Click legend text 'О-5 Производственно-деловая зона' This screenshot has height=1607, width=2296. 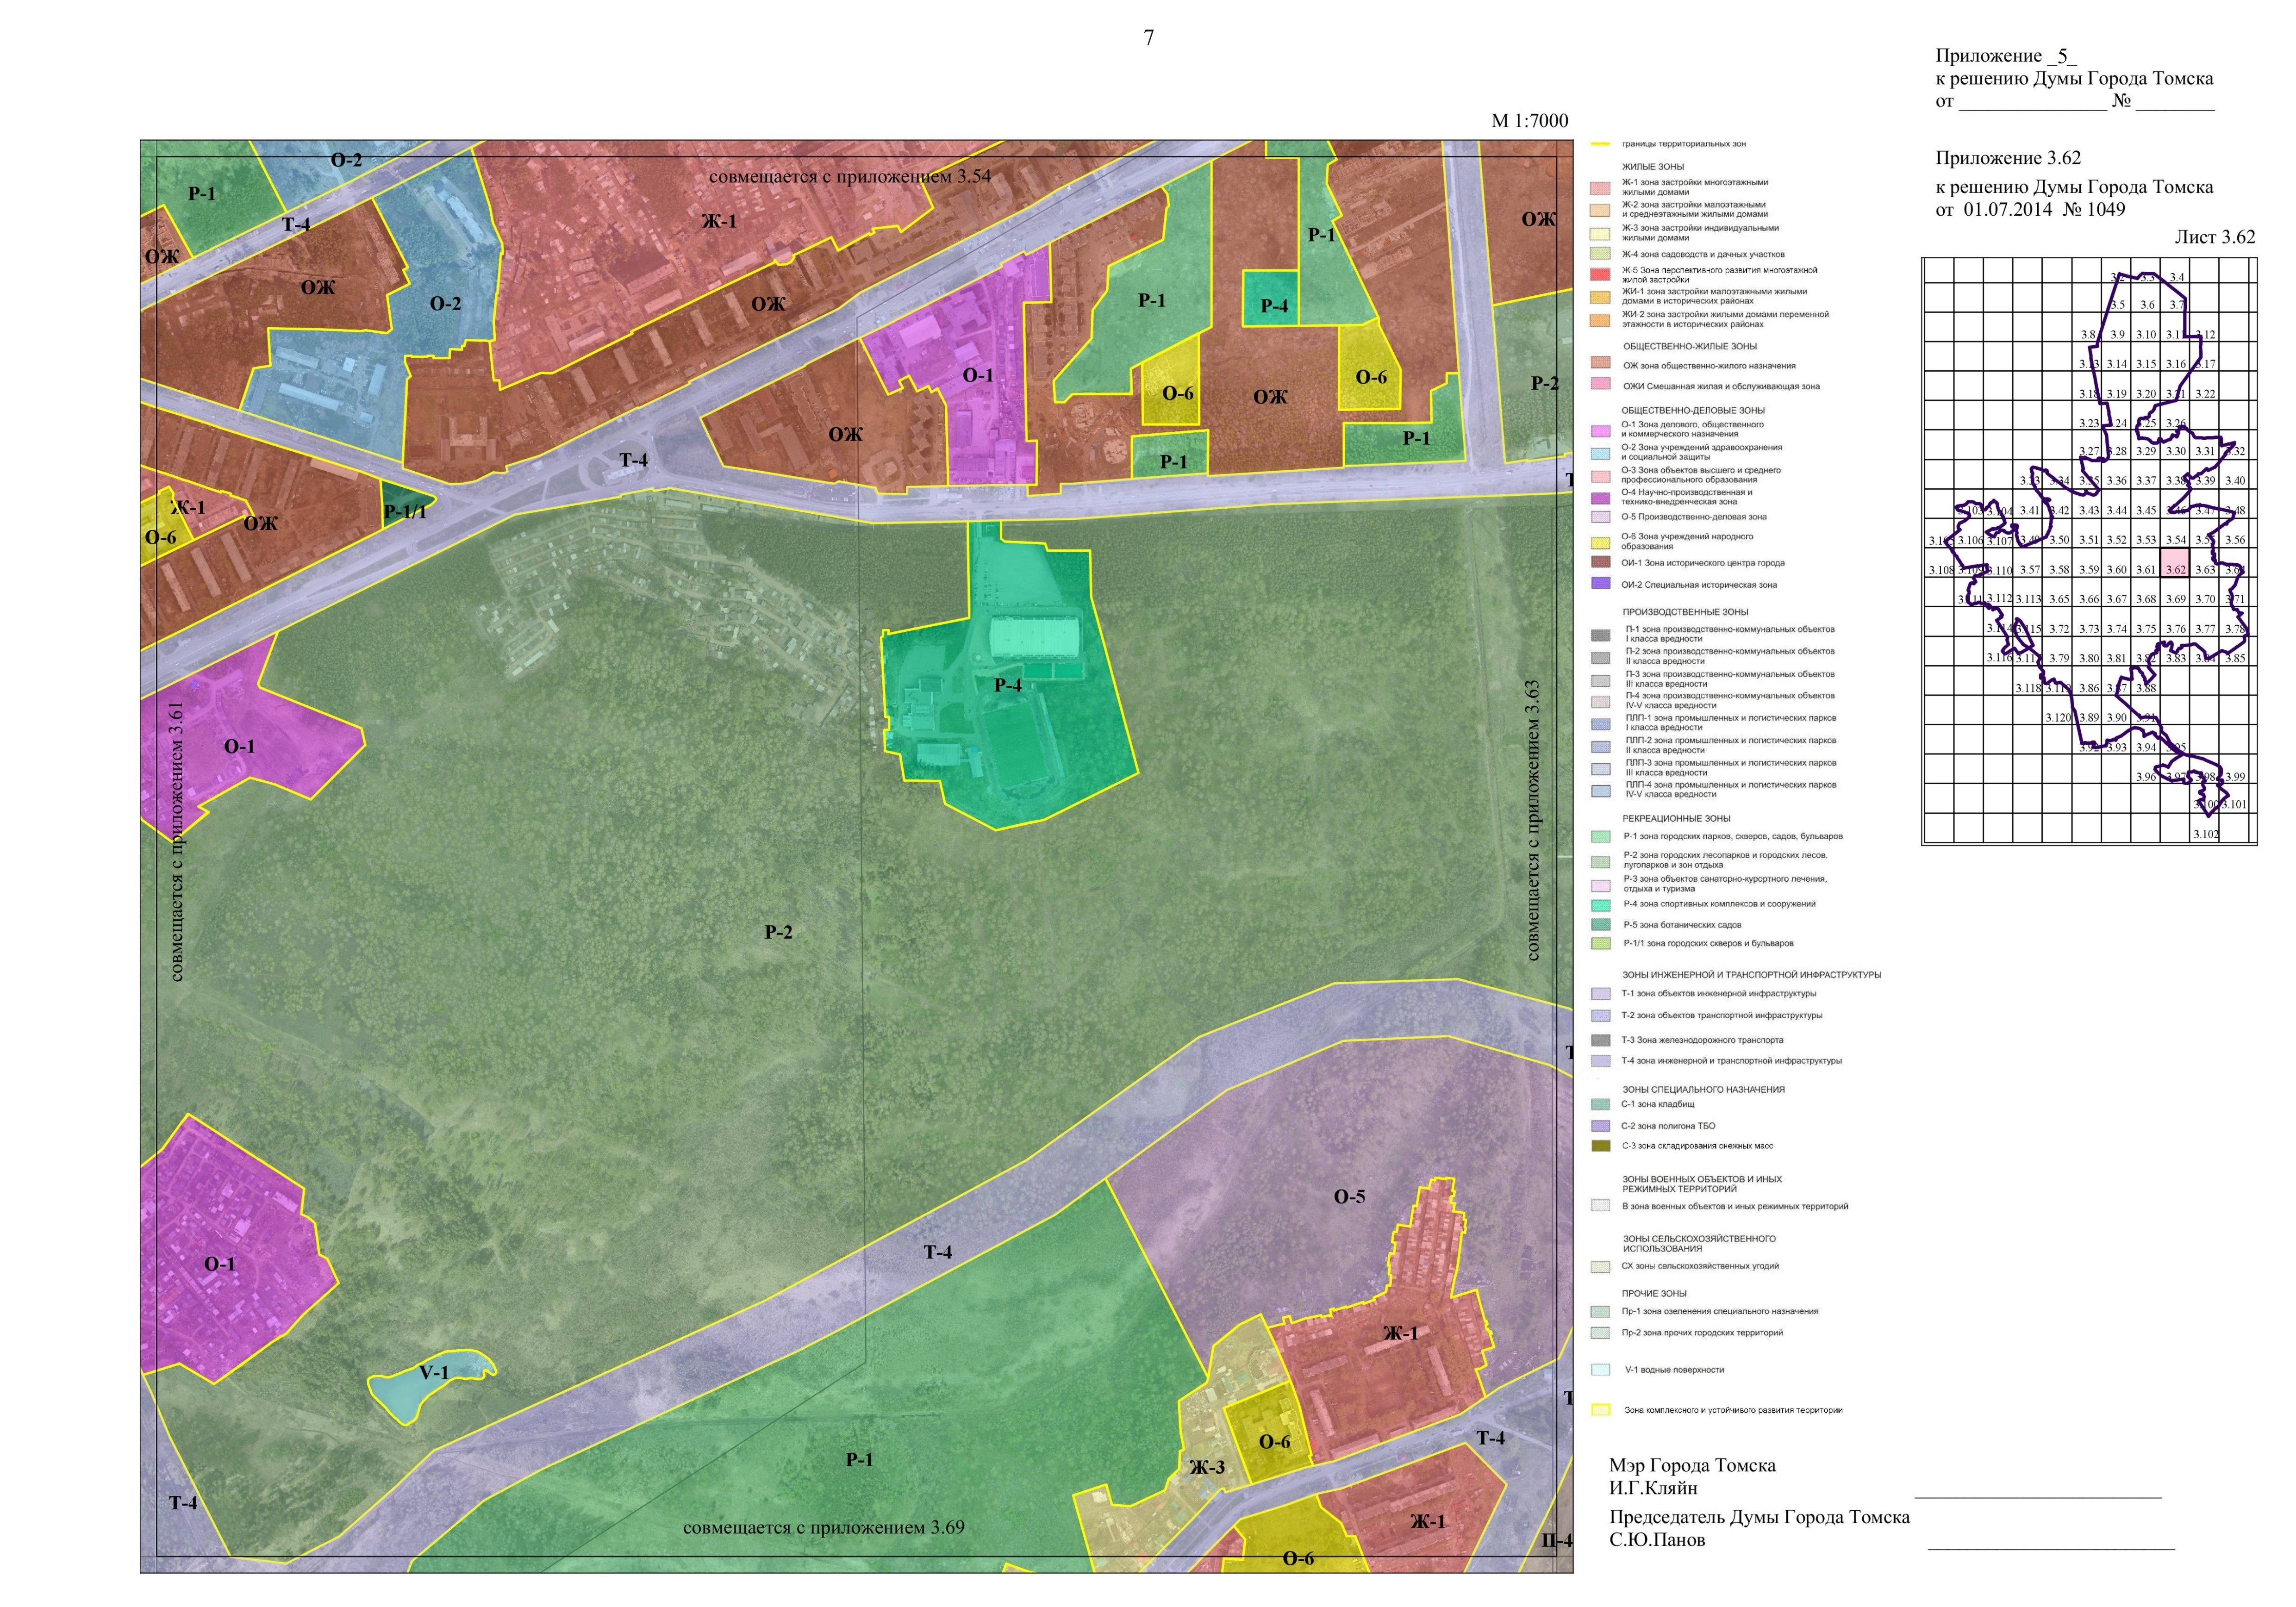point(1694,517)
